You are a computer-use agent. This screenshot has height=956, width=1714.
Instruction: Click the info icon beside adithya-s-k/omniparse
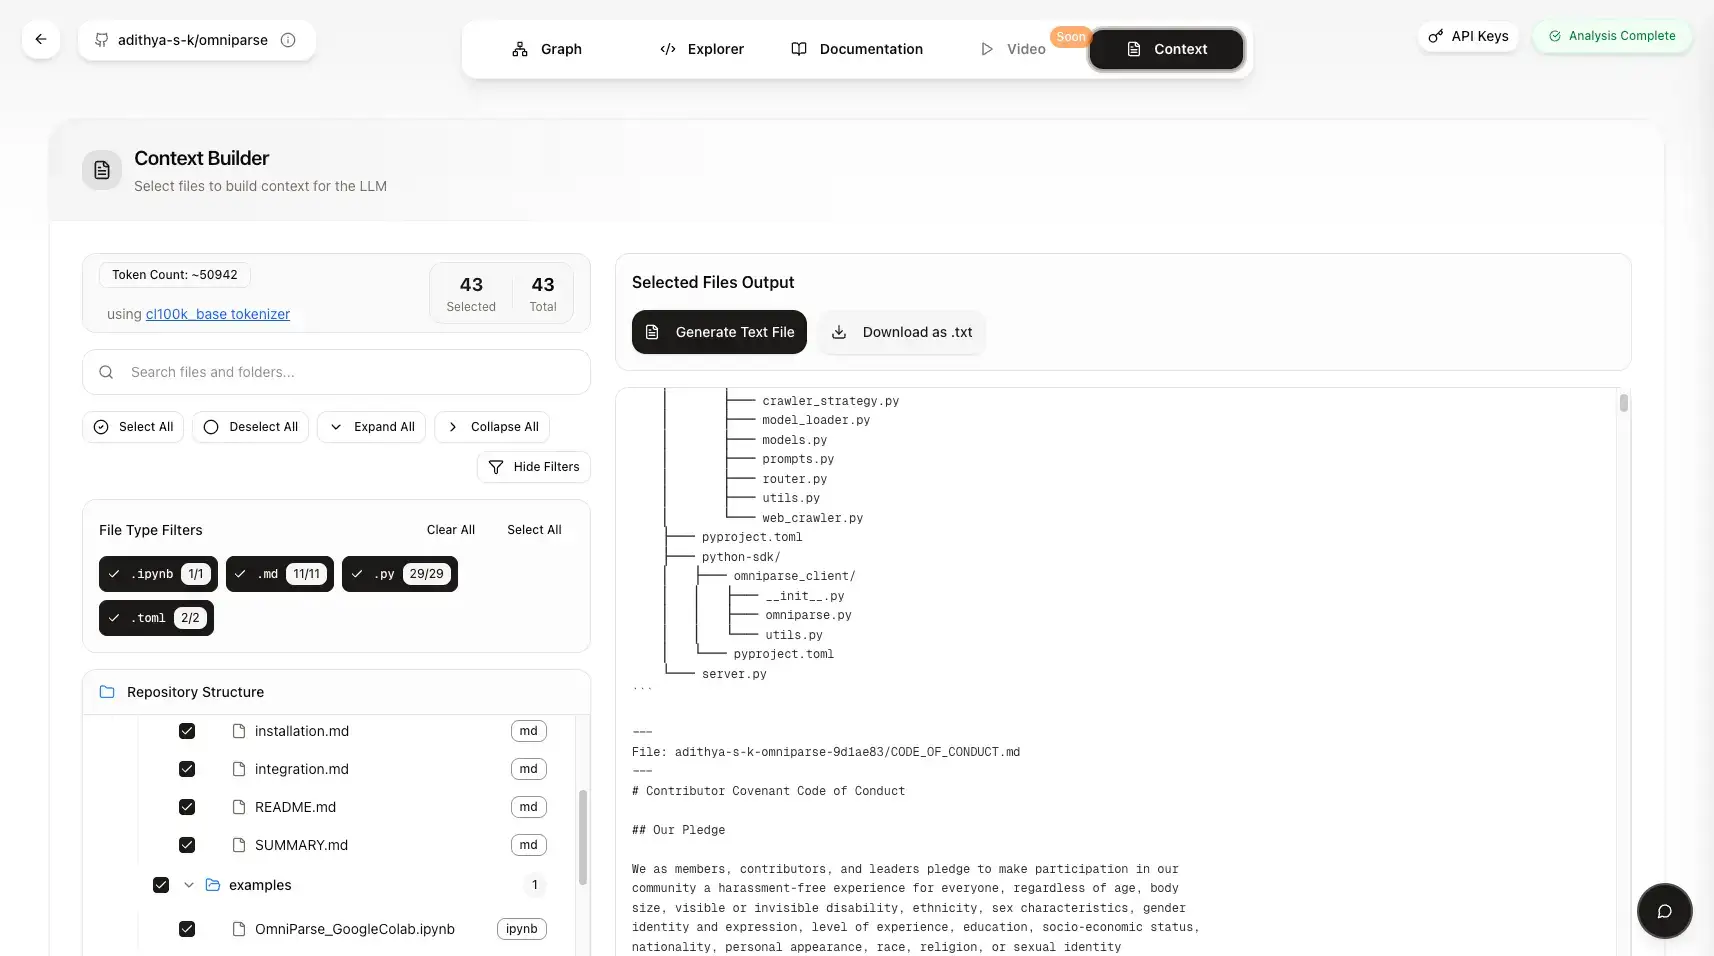tap(288, 39)
